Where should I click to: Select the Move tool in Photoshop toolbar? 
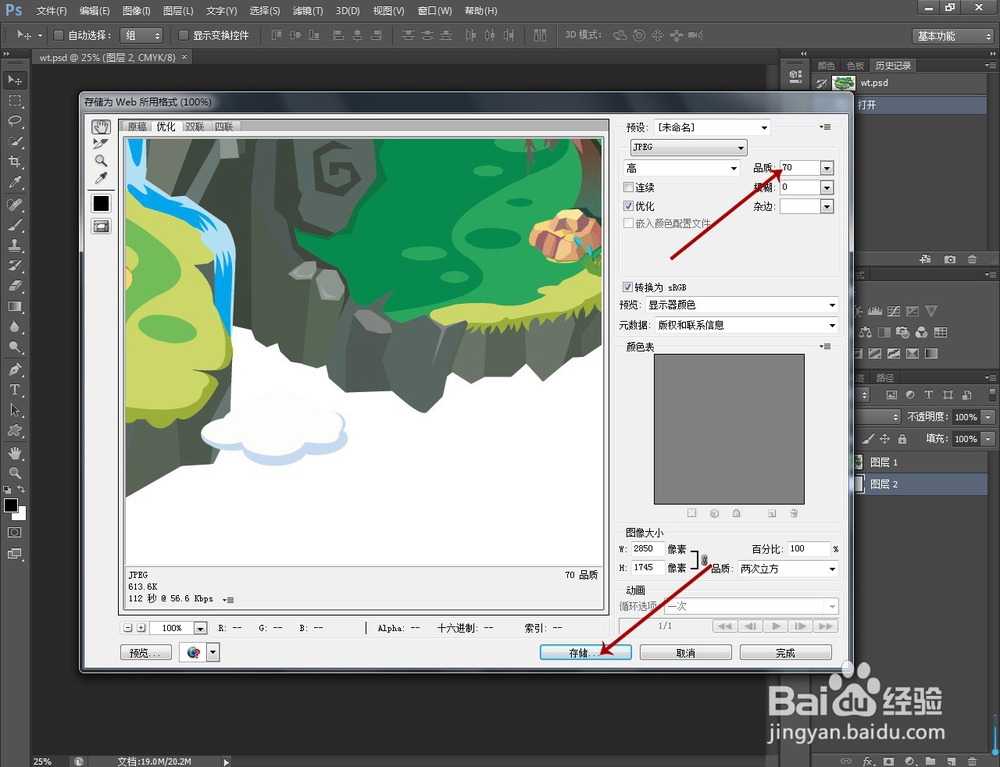click(15, 80)
